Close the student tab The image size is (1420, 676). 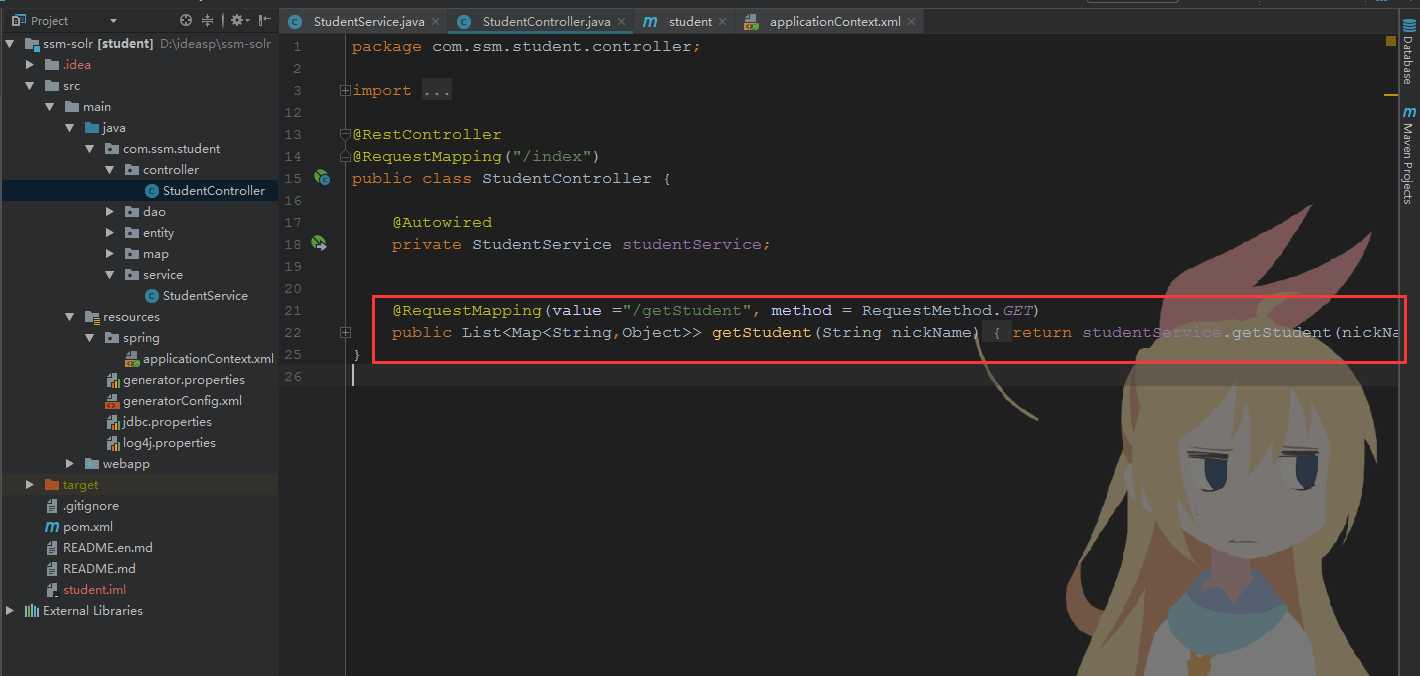[x=723, y=22]
